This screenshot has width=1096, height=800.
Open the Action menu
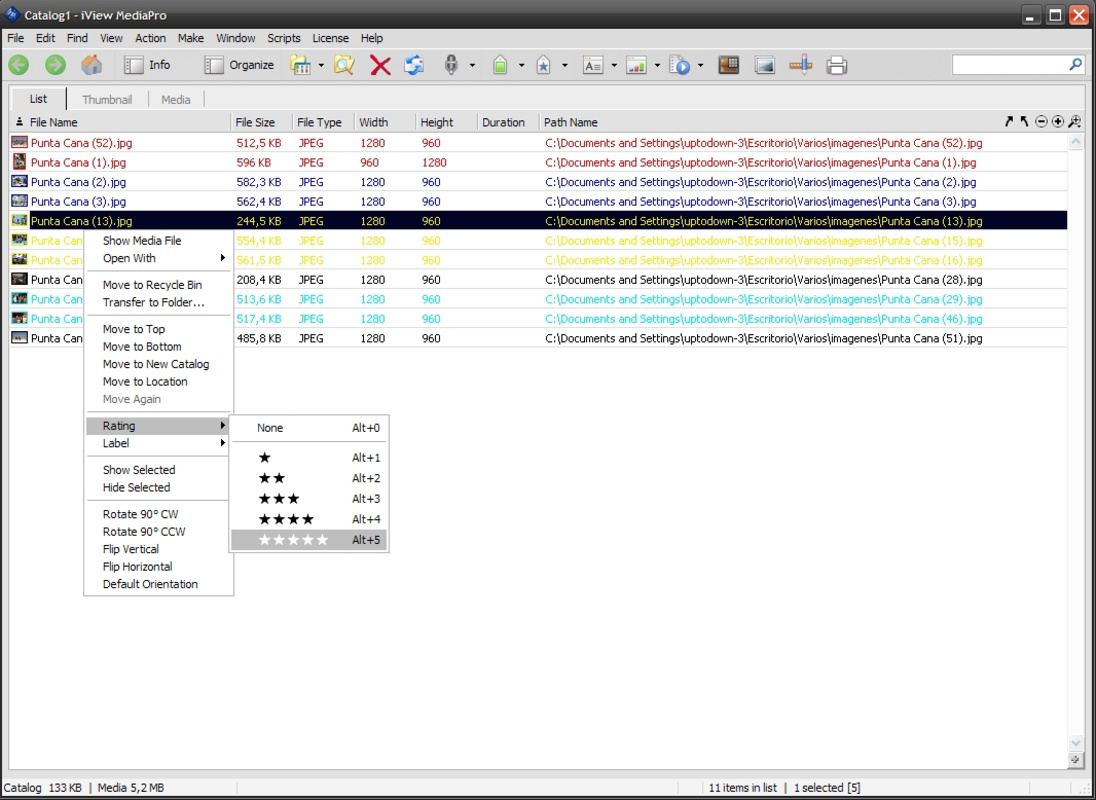[150, 38]
